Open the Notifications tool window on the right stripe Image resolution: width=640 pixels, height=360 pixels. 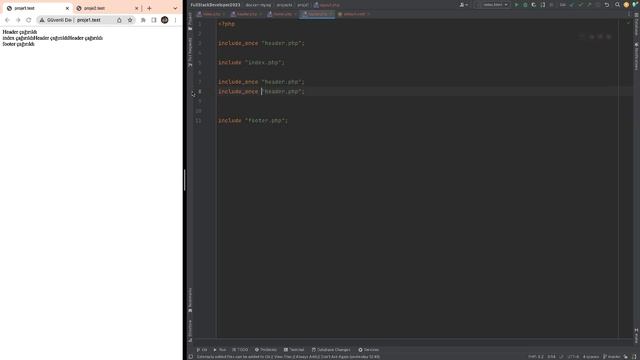[636, 56]
